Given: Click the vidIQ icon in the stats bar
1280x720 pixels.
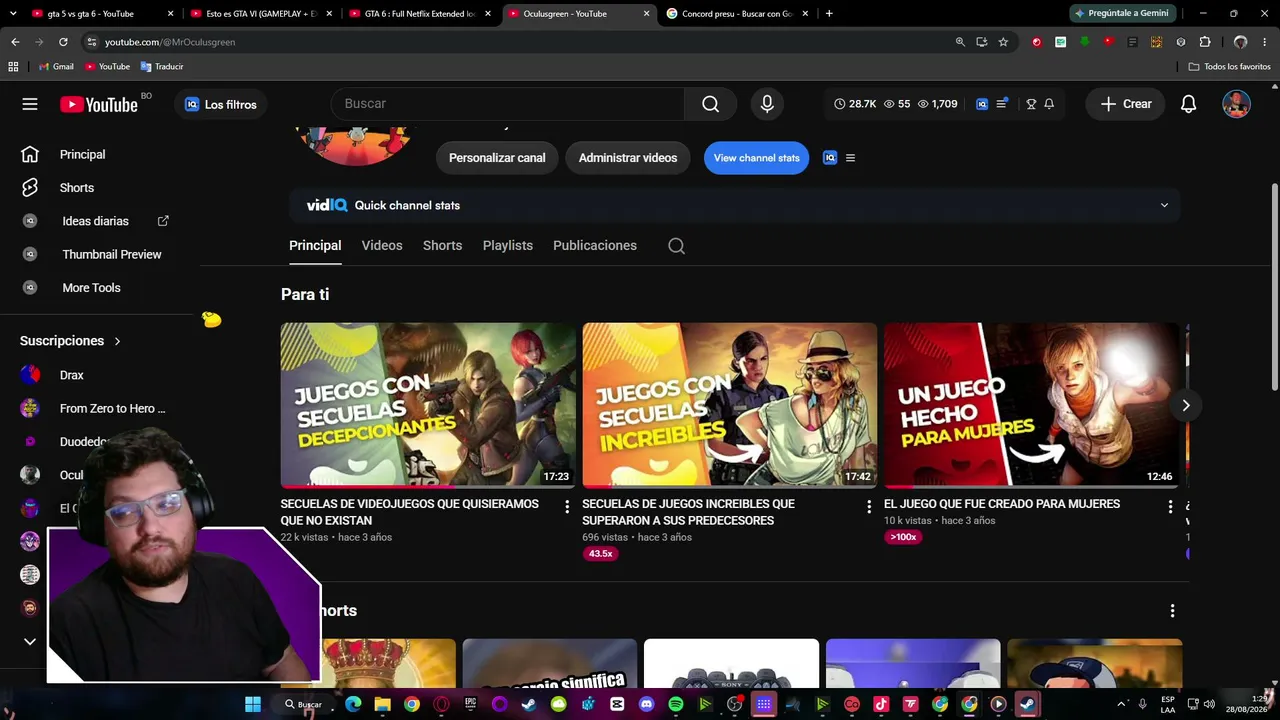Looking at the screenshot, I should pos(982,104).
